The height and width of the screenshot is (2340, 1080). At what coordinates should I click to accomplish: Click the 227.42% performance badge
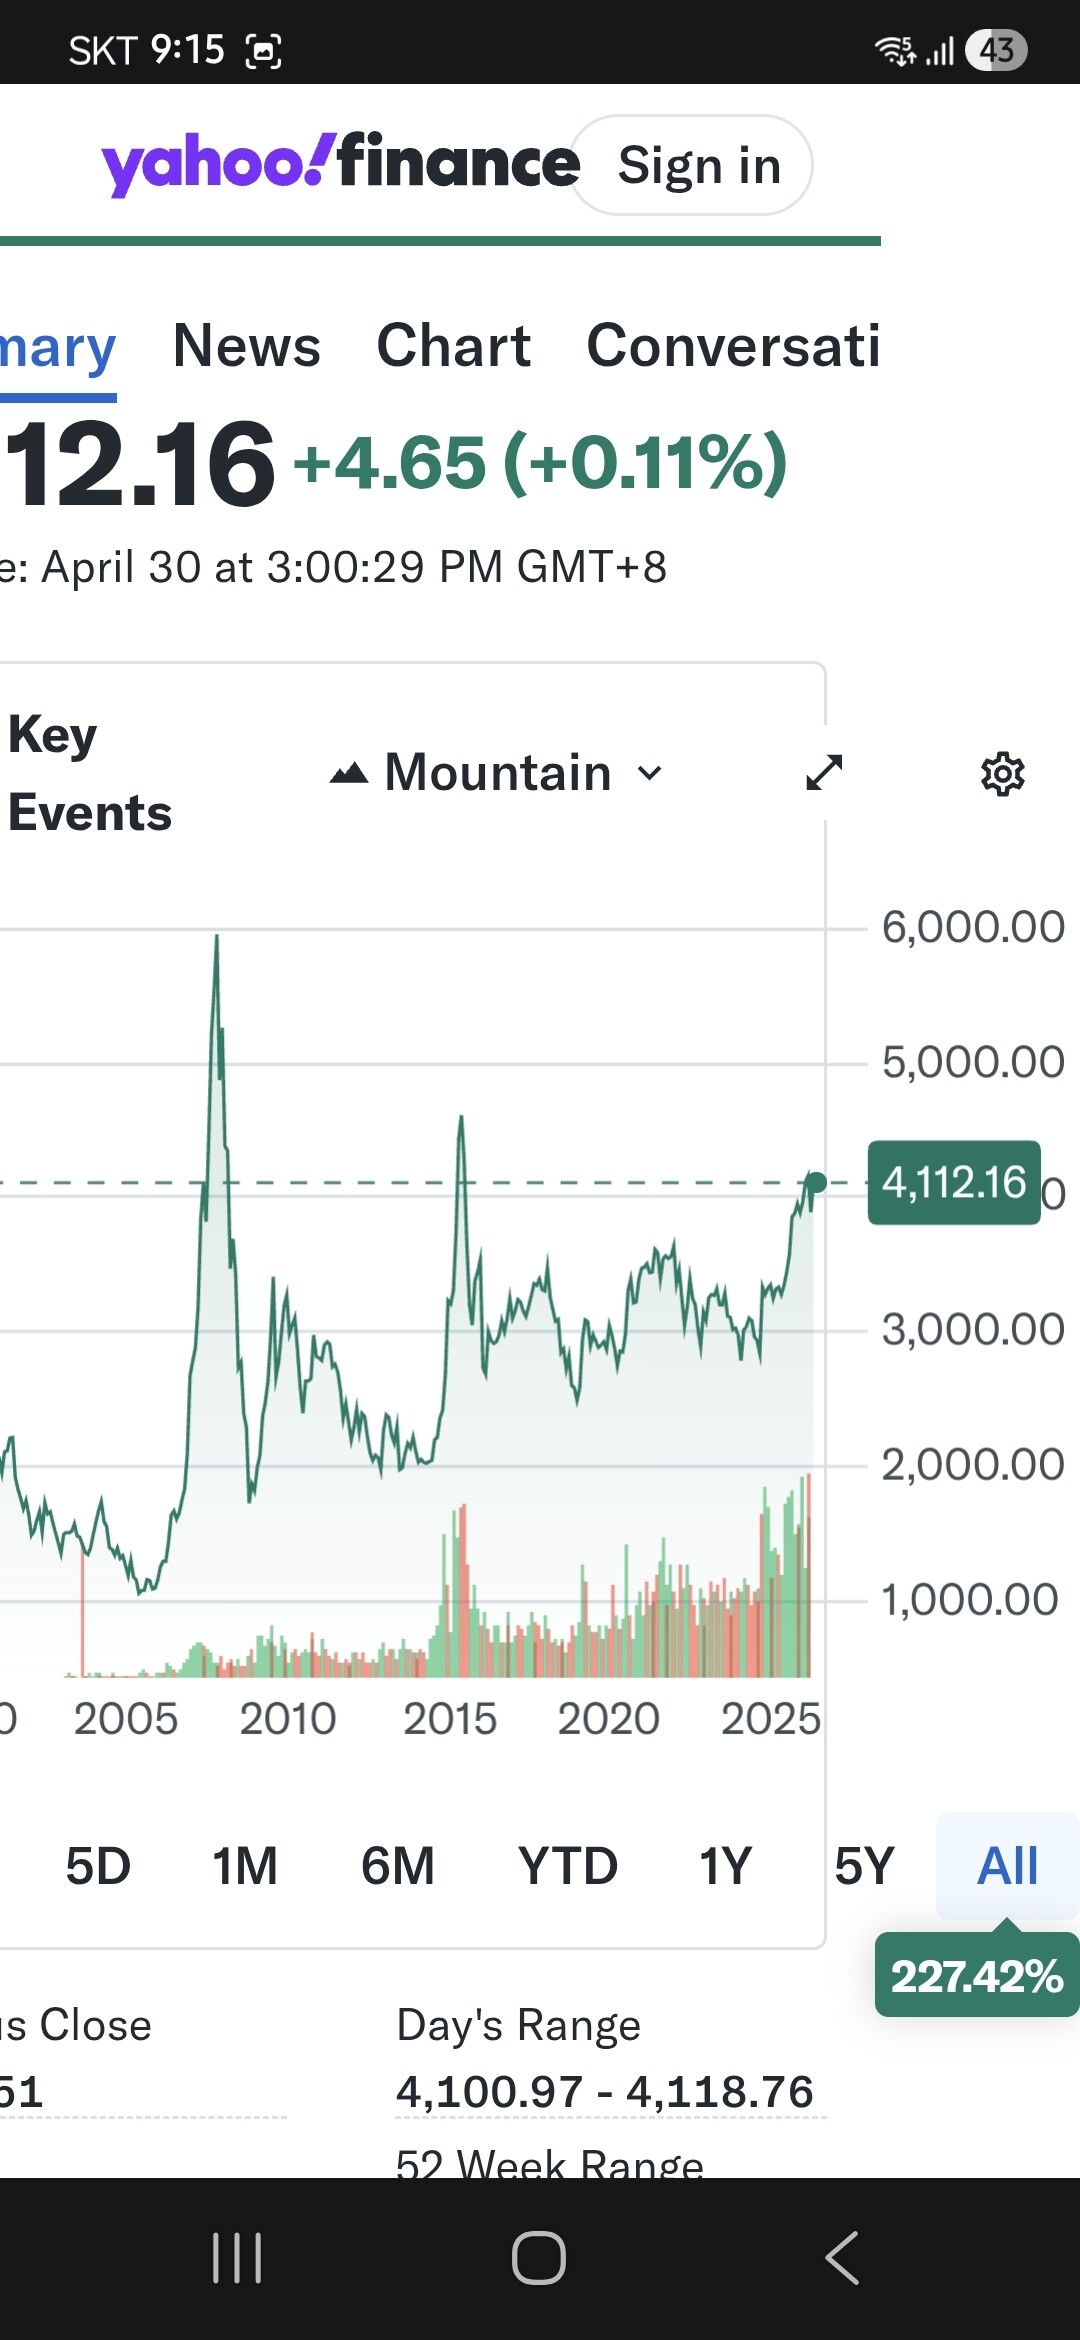(x=977, y=1976)
